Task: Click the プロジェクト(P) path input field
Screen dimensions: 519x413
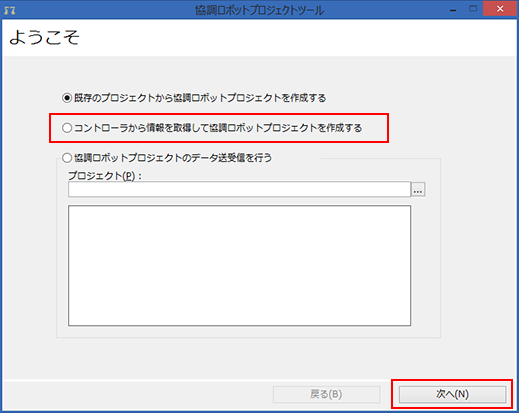Action: [x=239, y=189]
